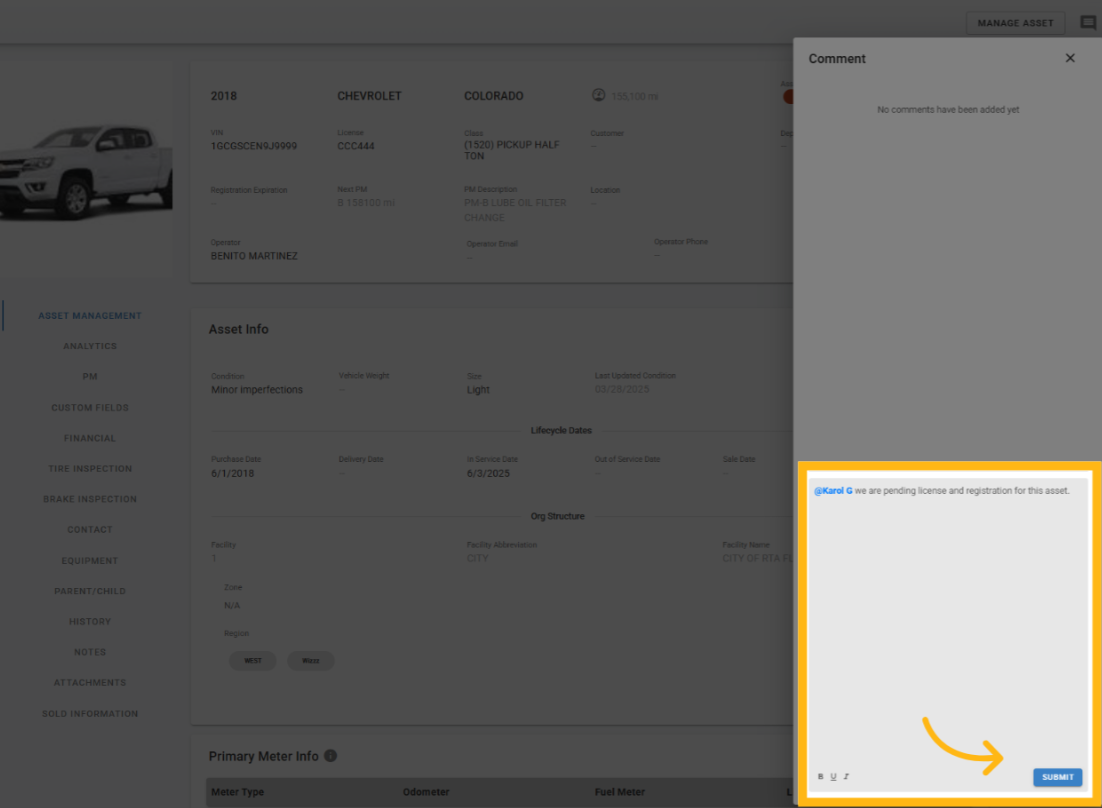Go to the PM section
The image size is (1102, 808).
click(90, 377)
